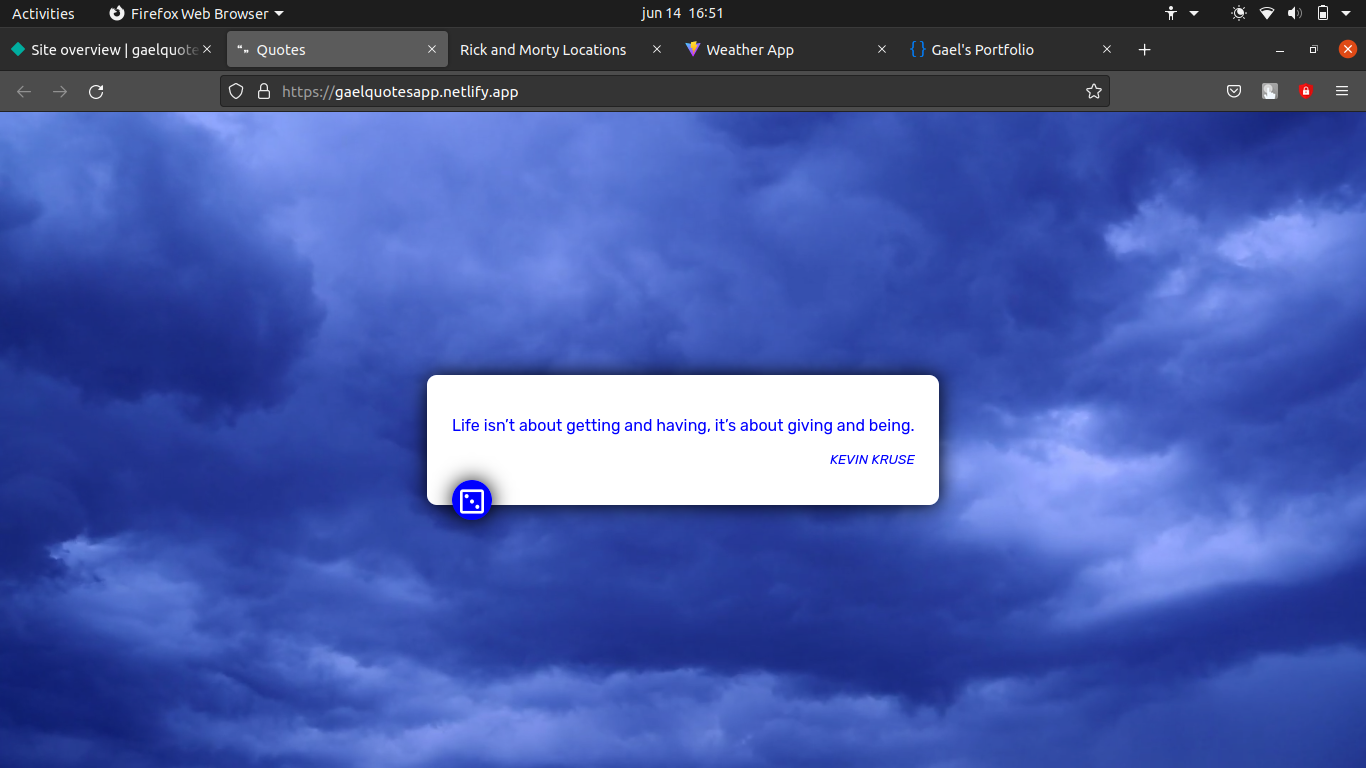
Task: Open the Save to Pocket icon
Action: [1234, 92]
